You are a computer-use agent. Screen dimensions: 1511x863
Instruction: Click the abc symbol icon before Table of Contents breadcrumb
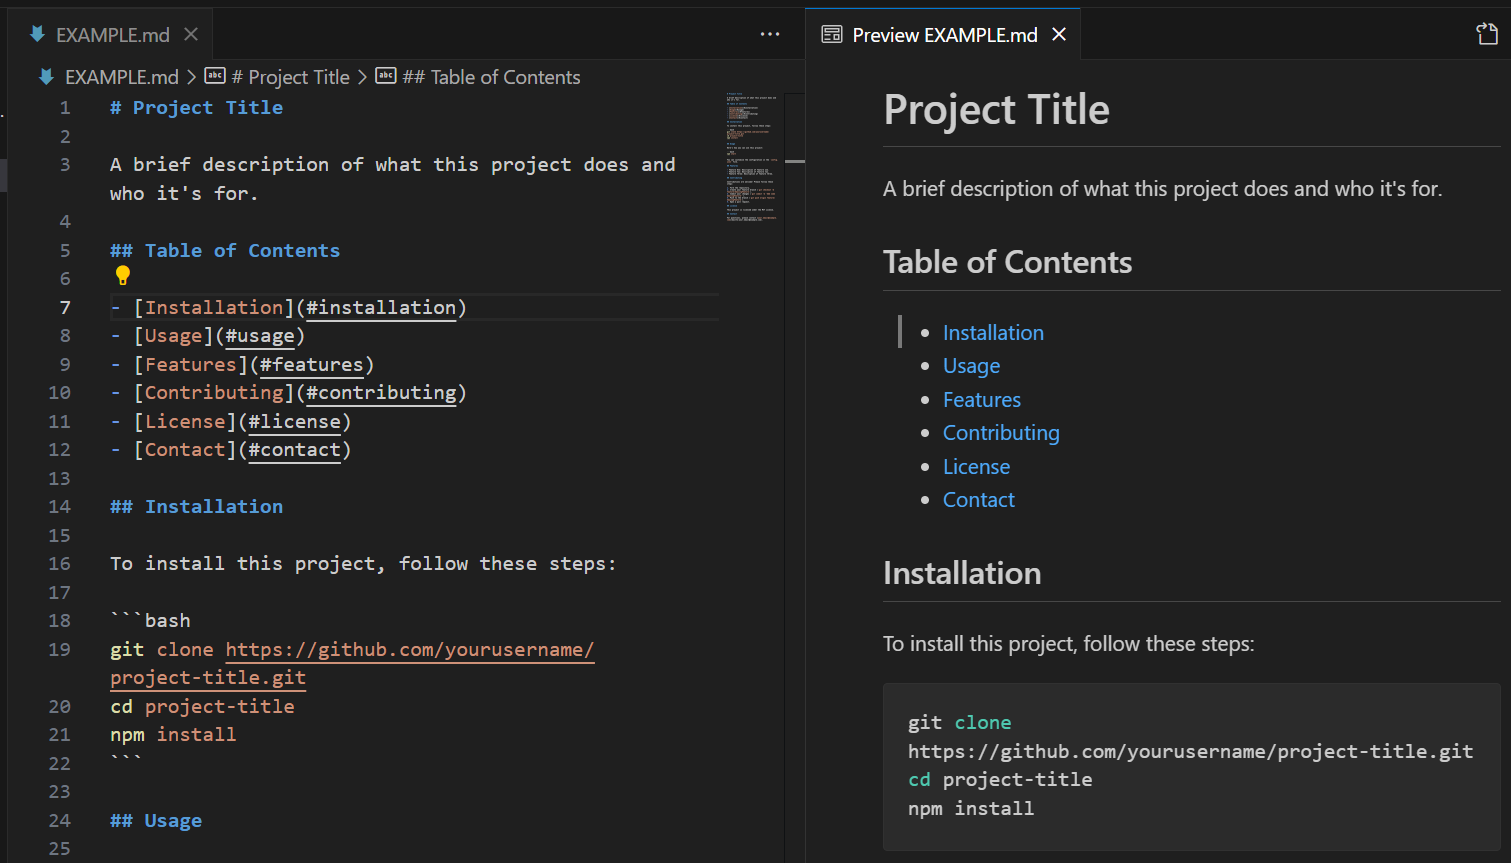pyautogui.click(x=386, y=76)
